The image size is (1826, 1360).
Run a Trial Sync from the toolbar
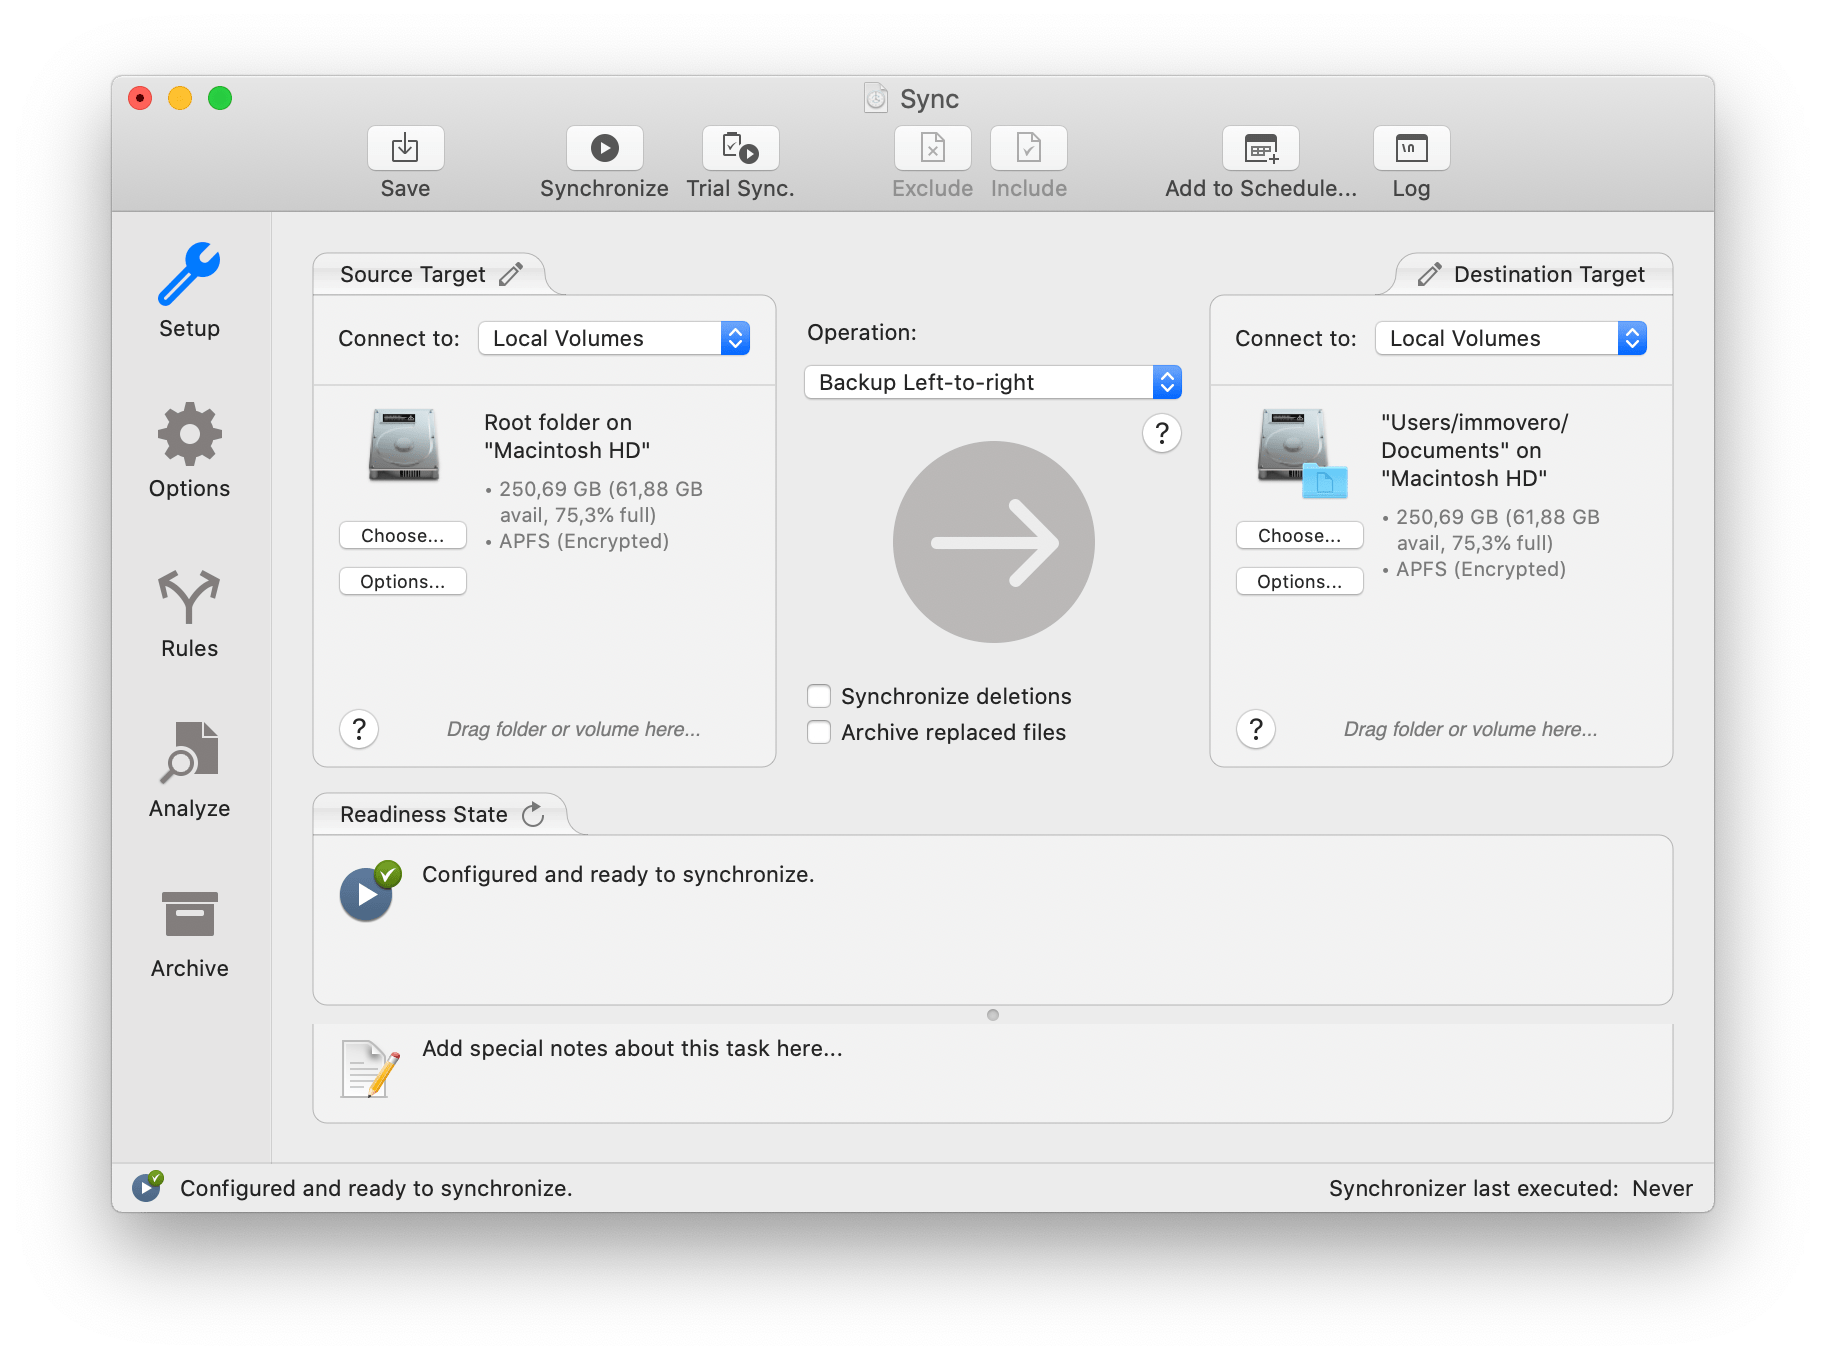tap(740, 148)
